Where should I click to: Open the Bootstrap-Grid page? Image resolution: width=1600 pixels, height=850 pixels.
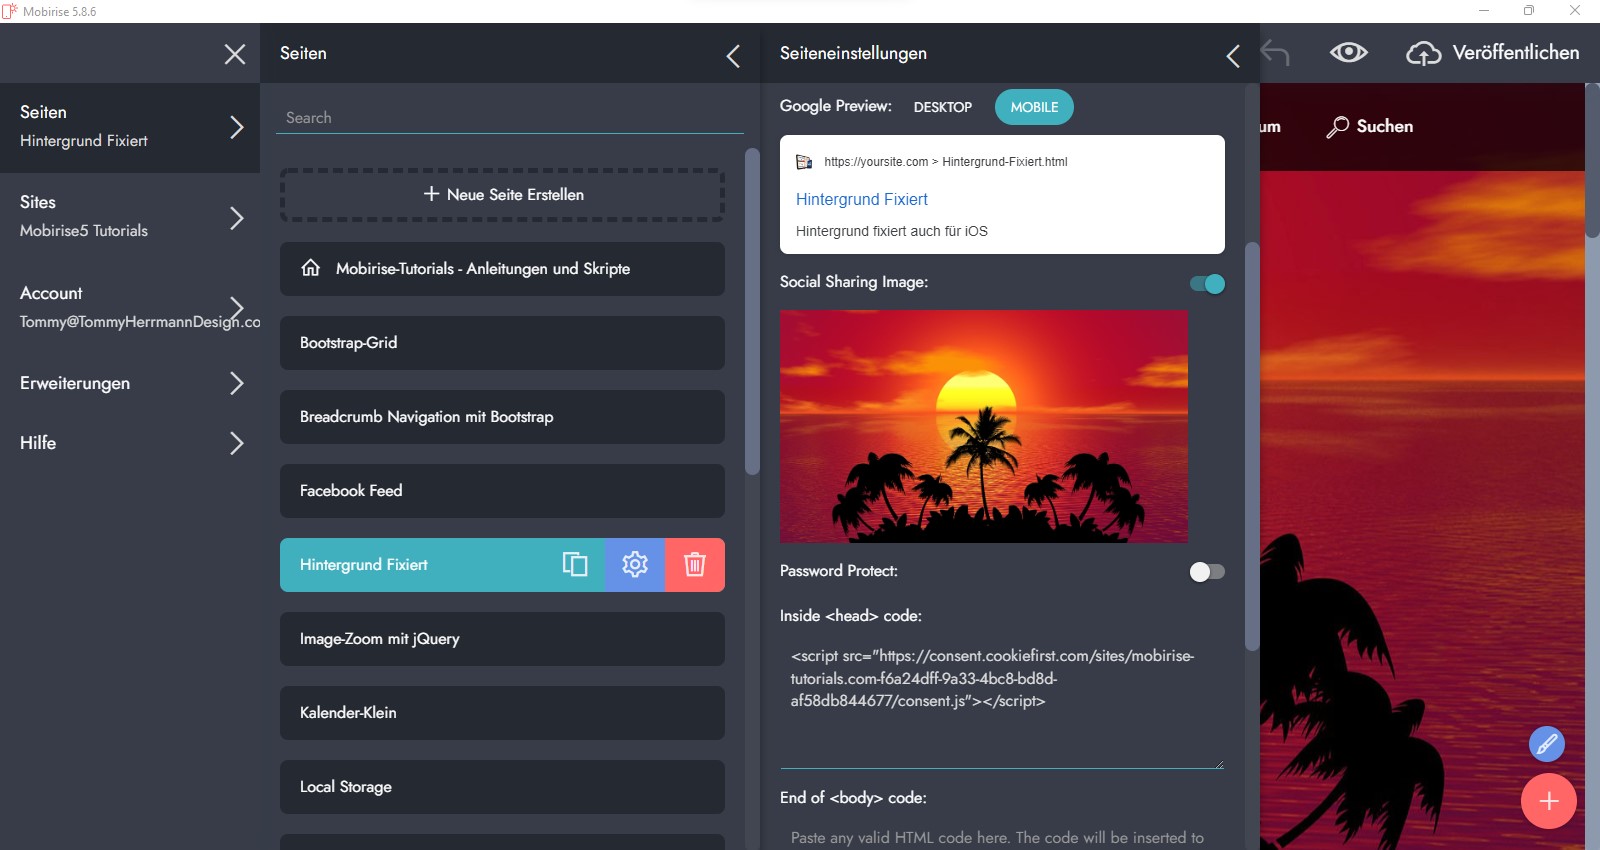pyautogui.click(x=502, y=343)
